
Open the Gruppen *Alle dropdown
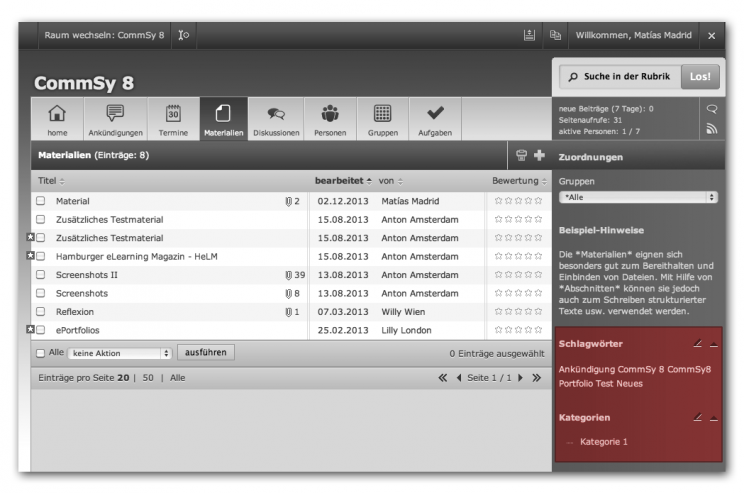click(x=638, y=197)
